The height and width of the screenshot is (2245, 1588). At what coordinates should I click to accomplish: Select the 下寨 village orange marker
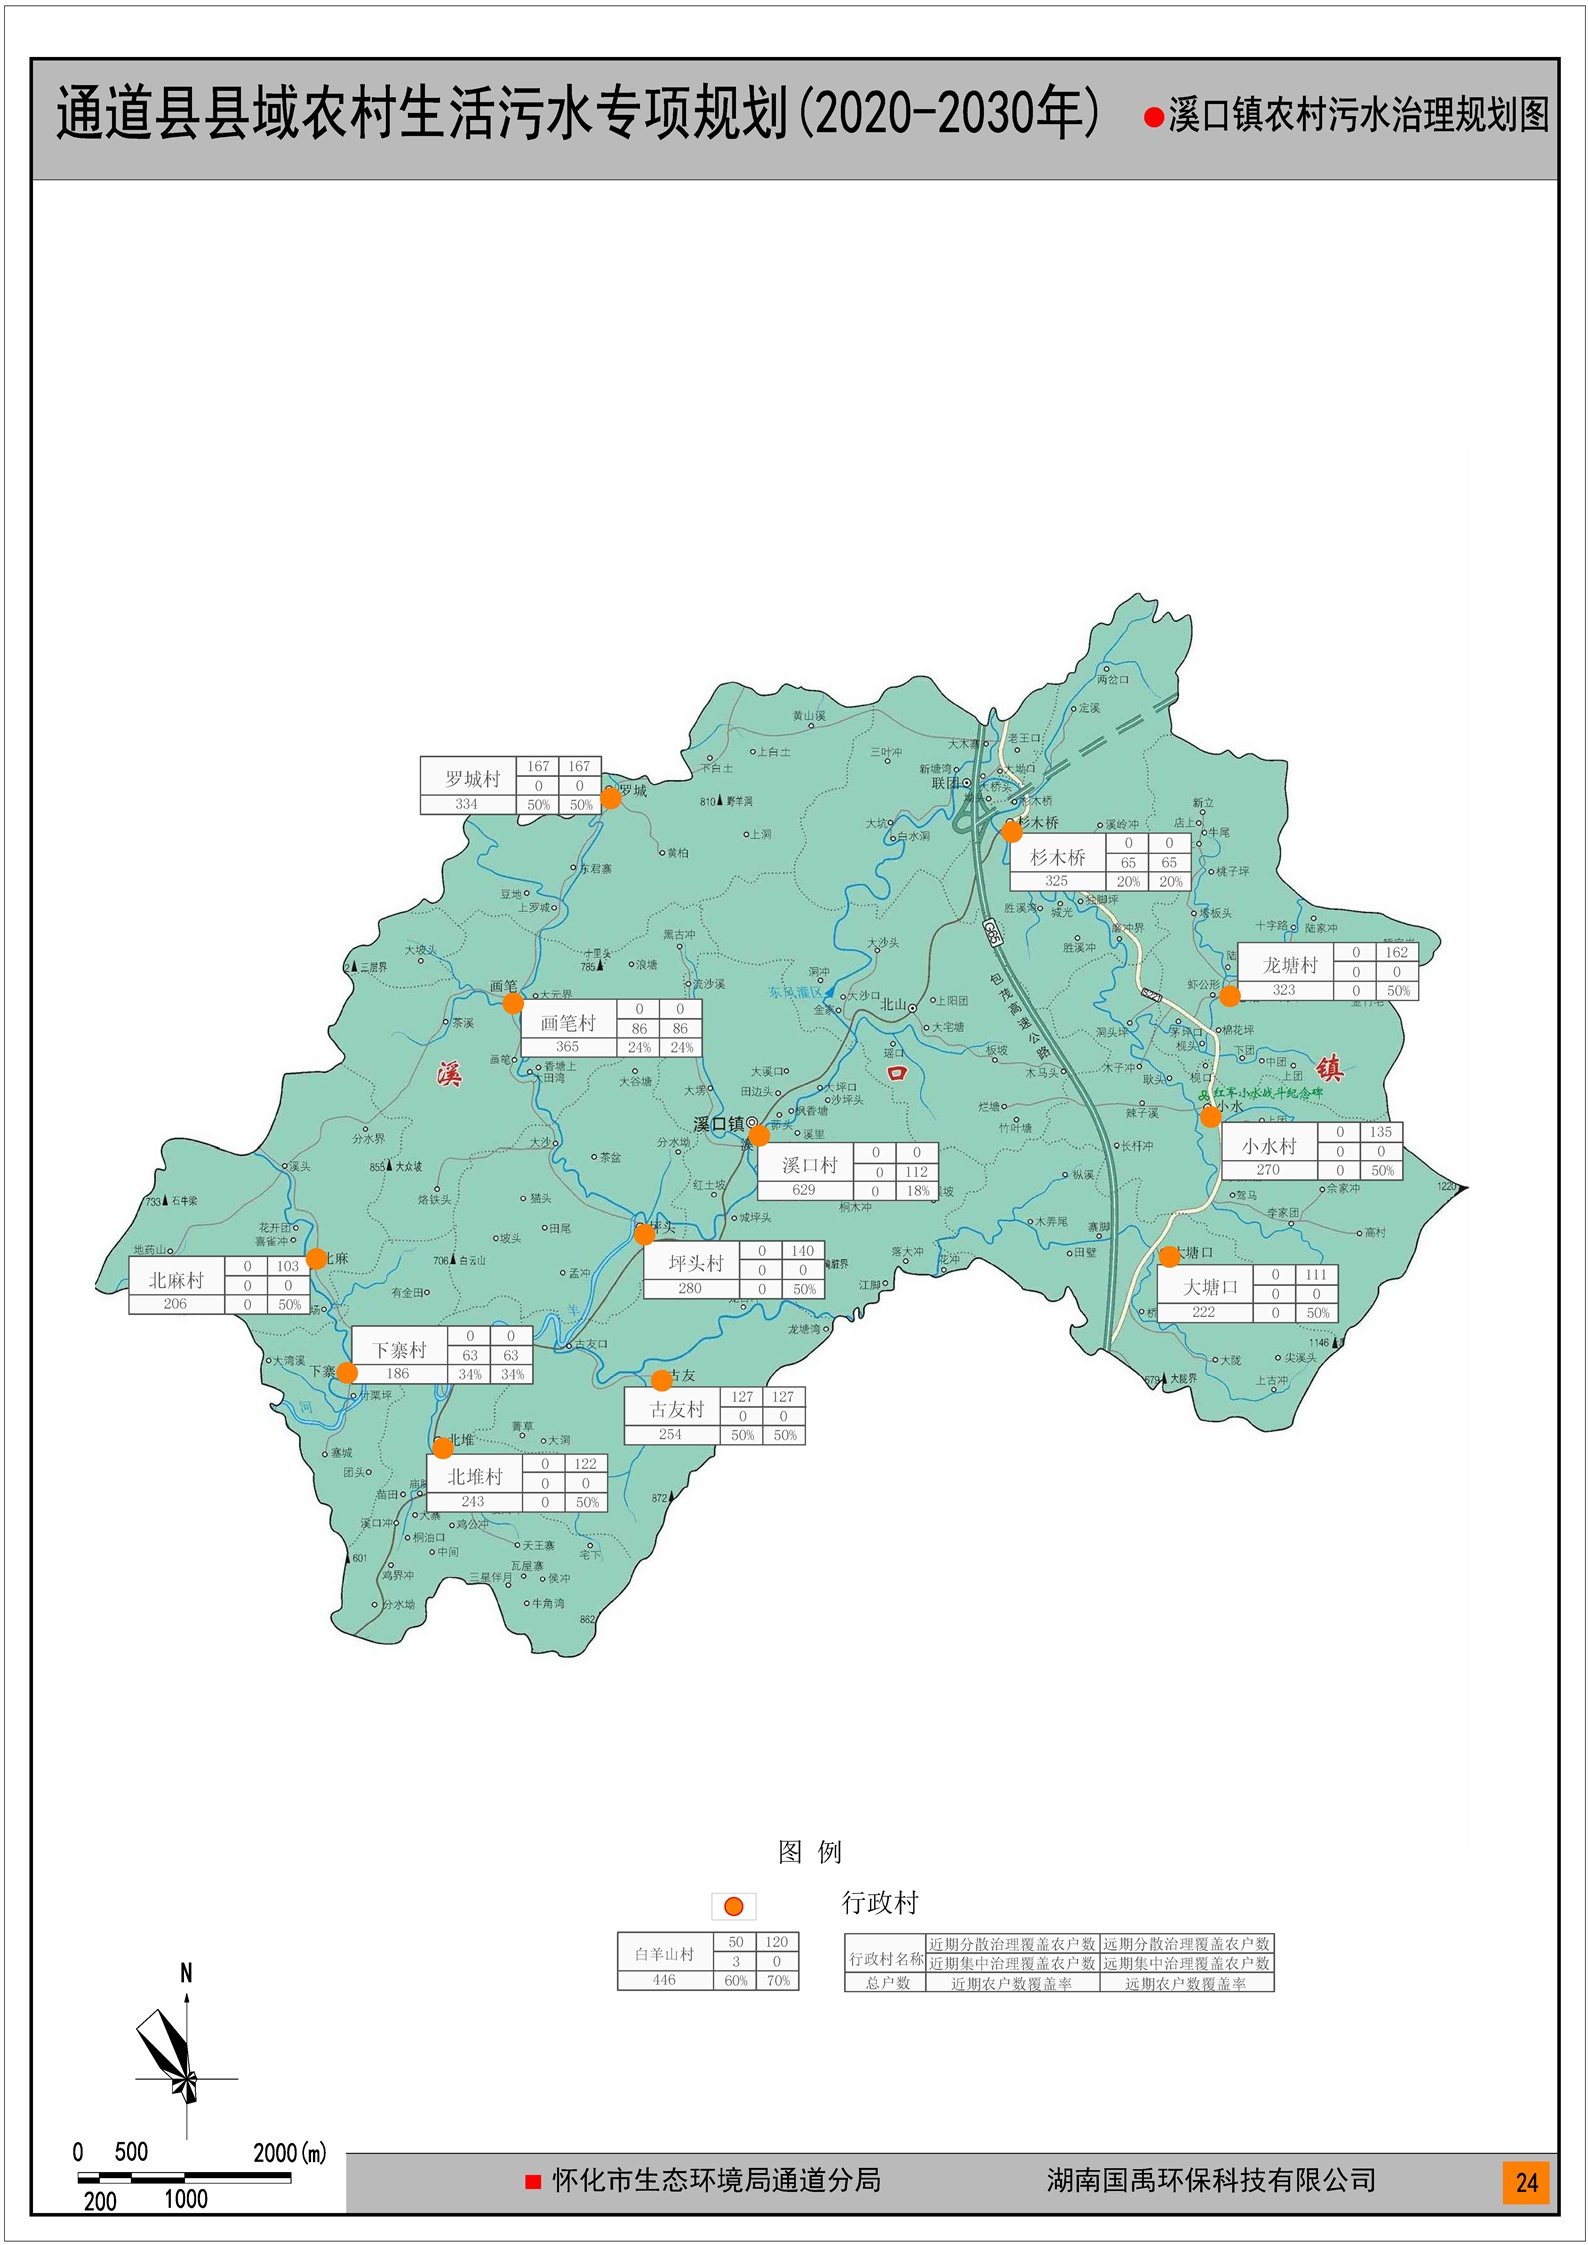(347, 1372)
